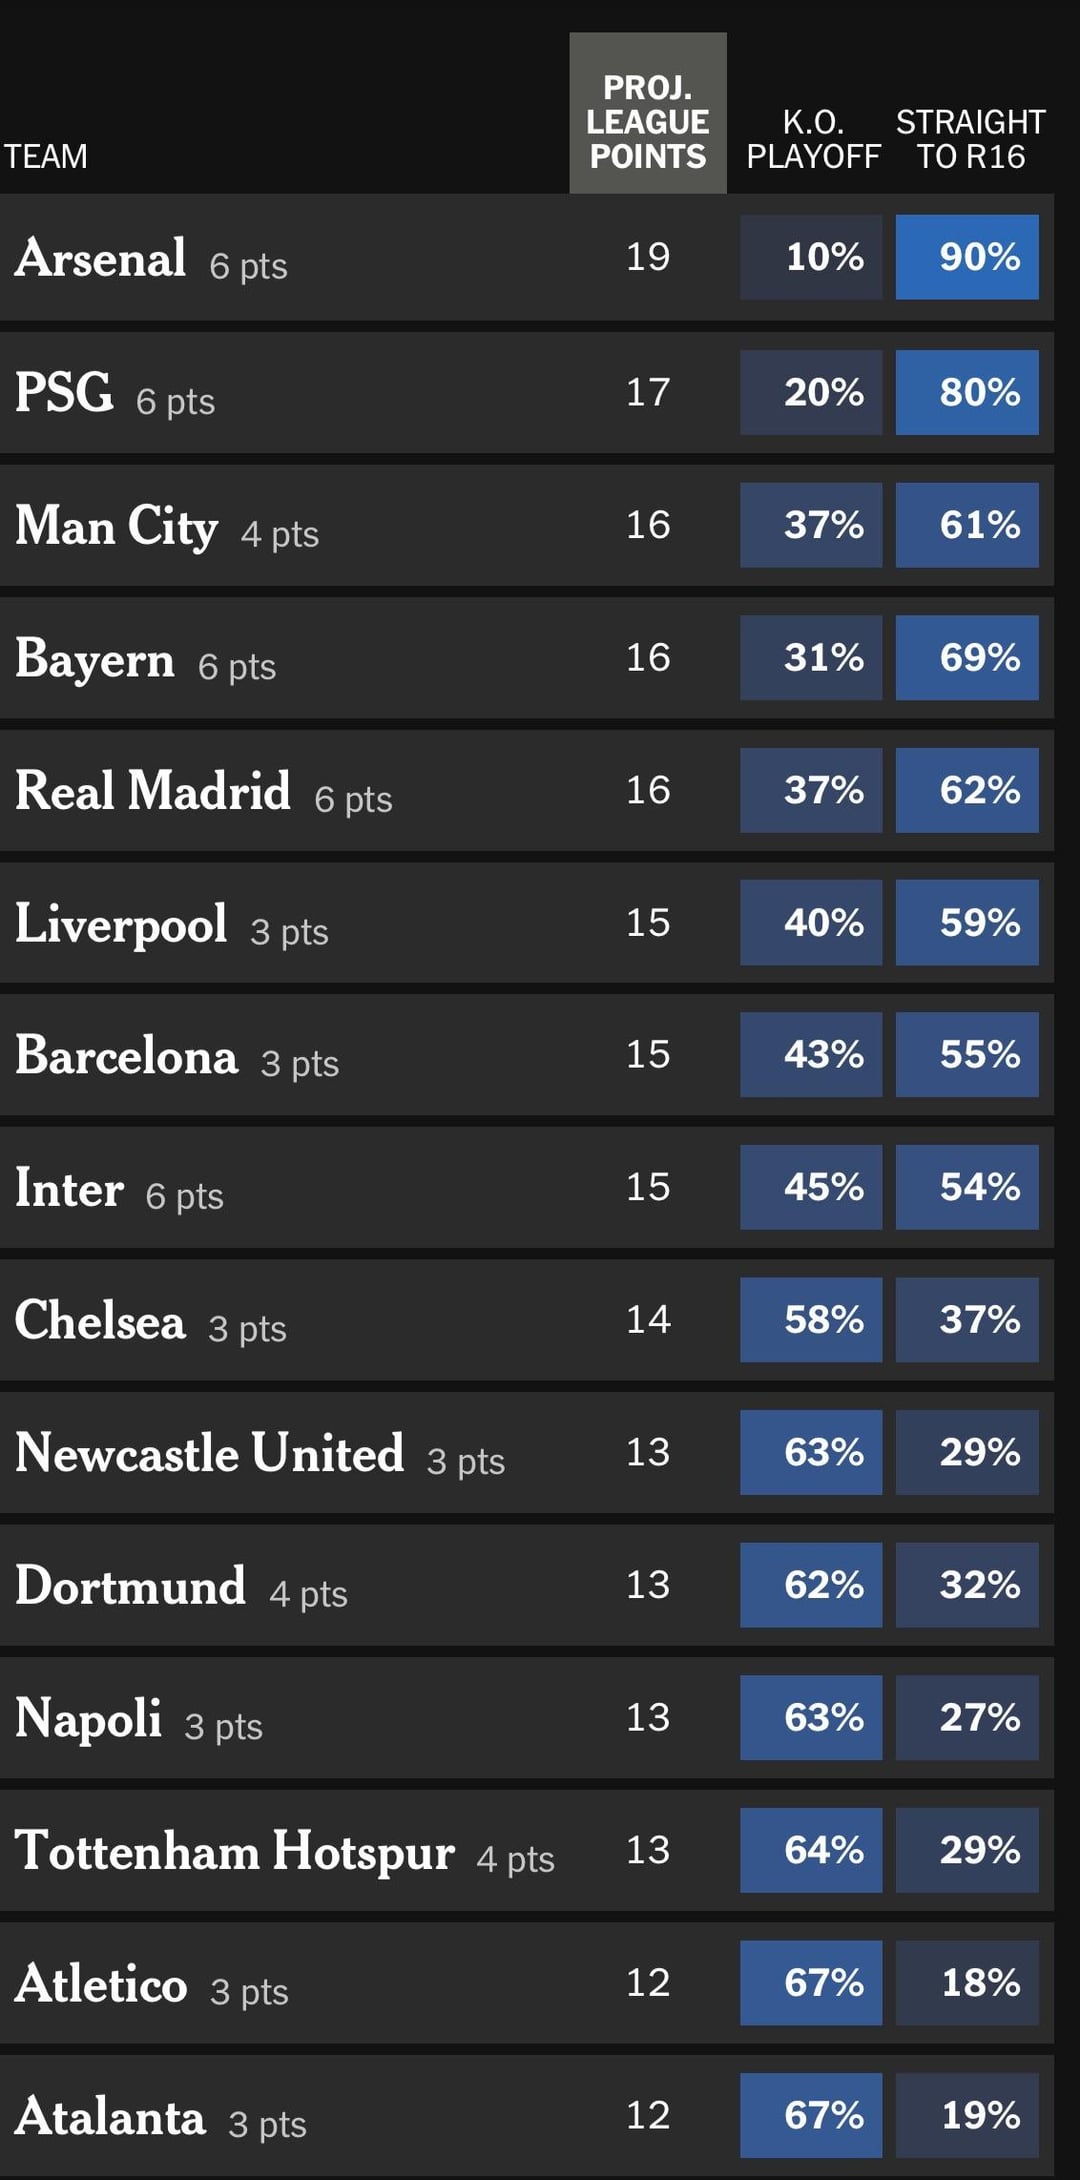Click Arsenal's 90% straight to R16 cell
Image resolution: width=1080 pixels, height=2180 pixels.
click(x=967, y=257)
